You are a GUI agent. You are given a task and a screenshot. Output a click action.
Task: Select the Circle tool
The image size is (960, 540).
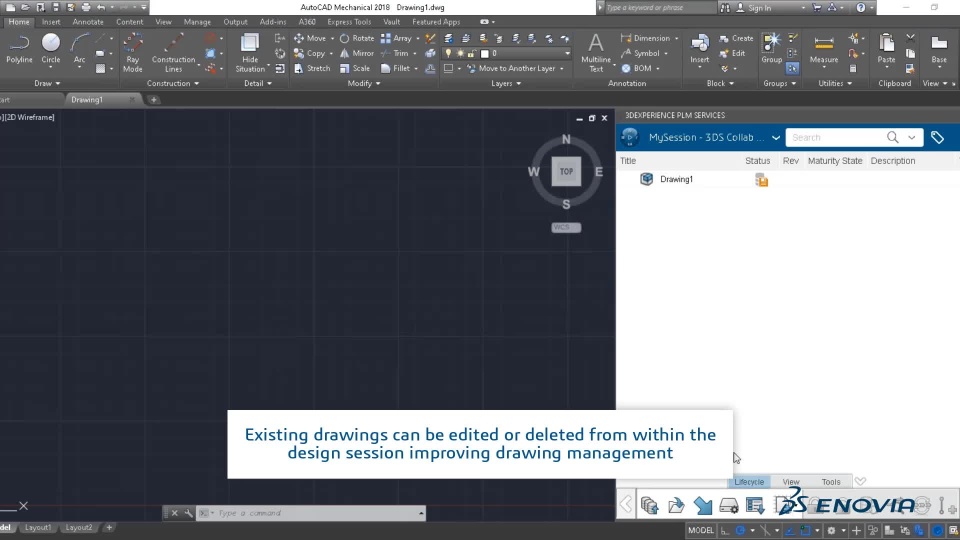[x=51, y=49]
